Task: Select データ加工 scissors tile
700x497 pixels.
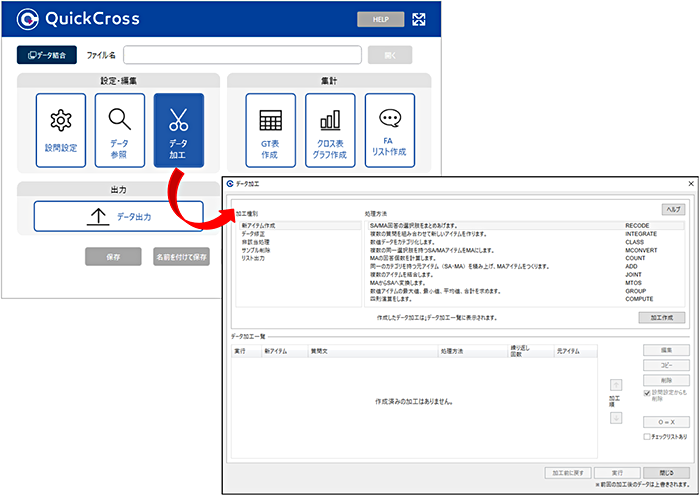Action: (x=179, y=130)
